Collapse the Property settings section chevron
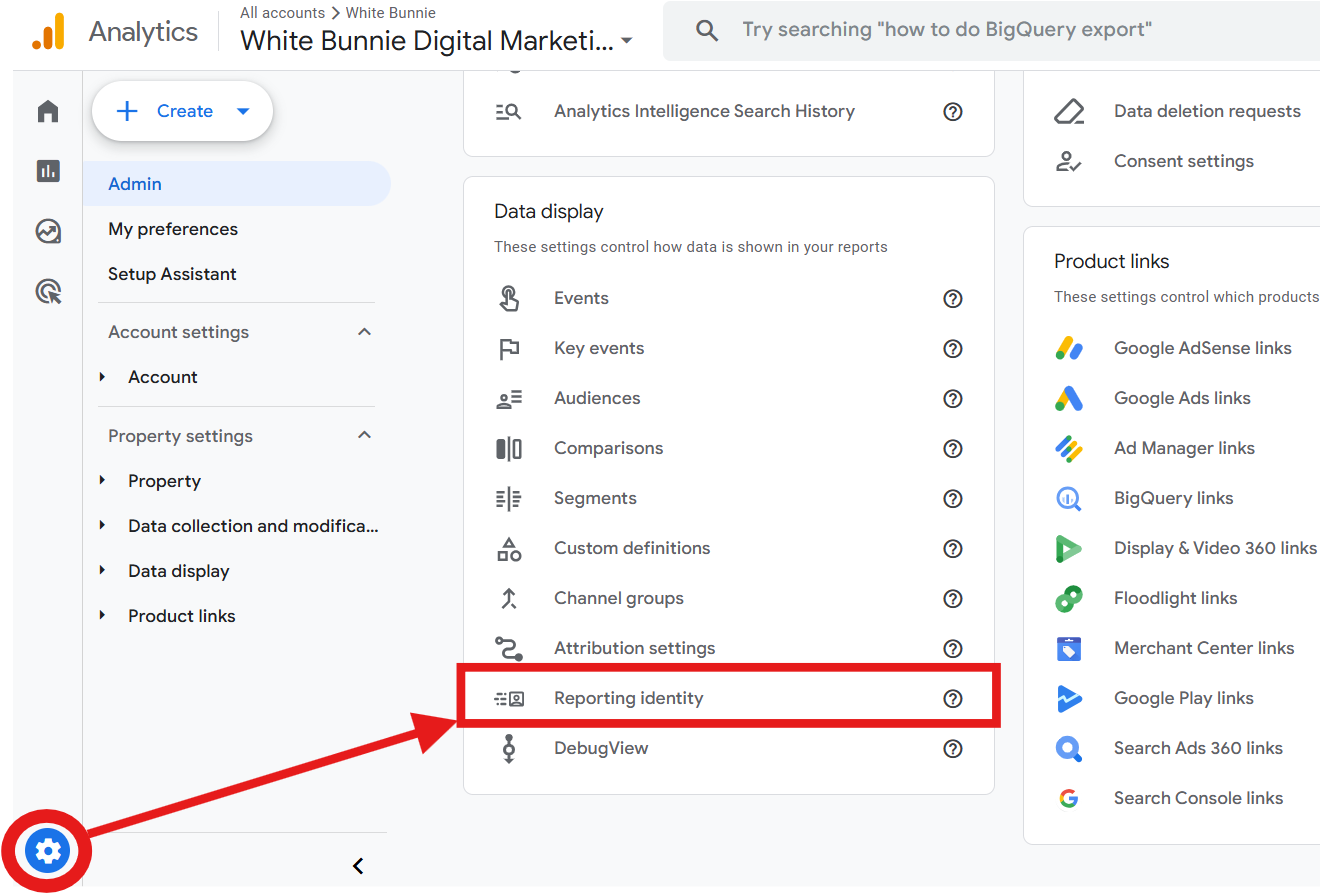 click(364, 436)
